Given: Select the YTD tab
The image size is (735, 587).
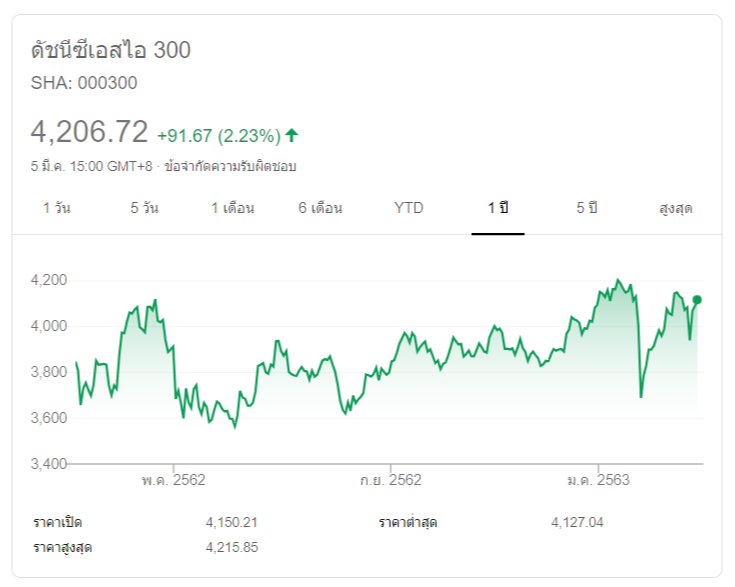Looking at the screenshot, I should point(408,208).
